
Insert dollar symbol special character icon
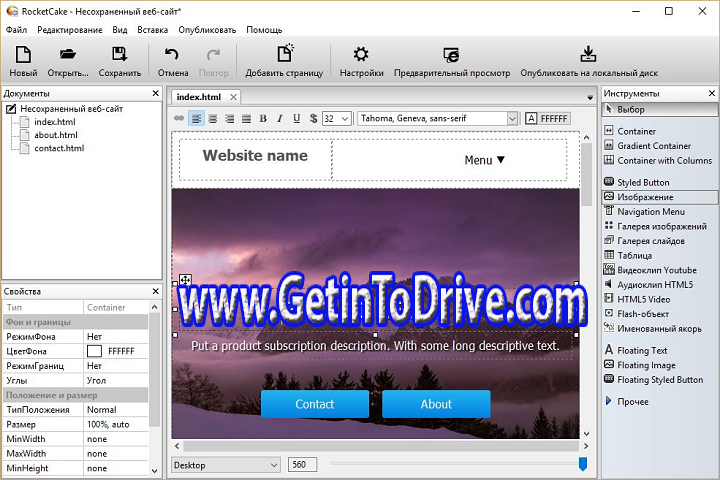click(313, 119)
